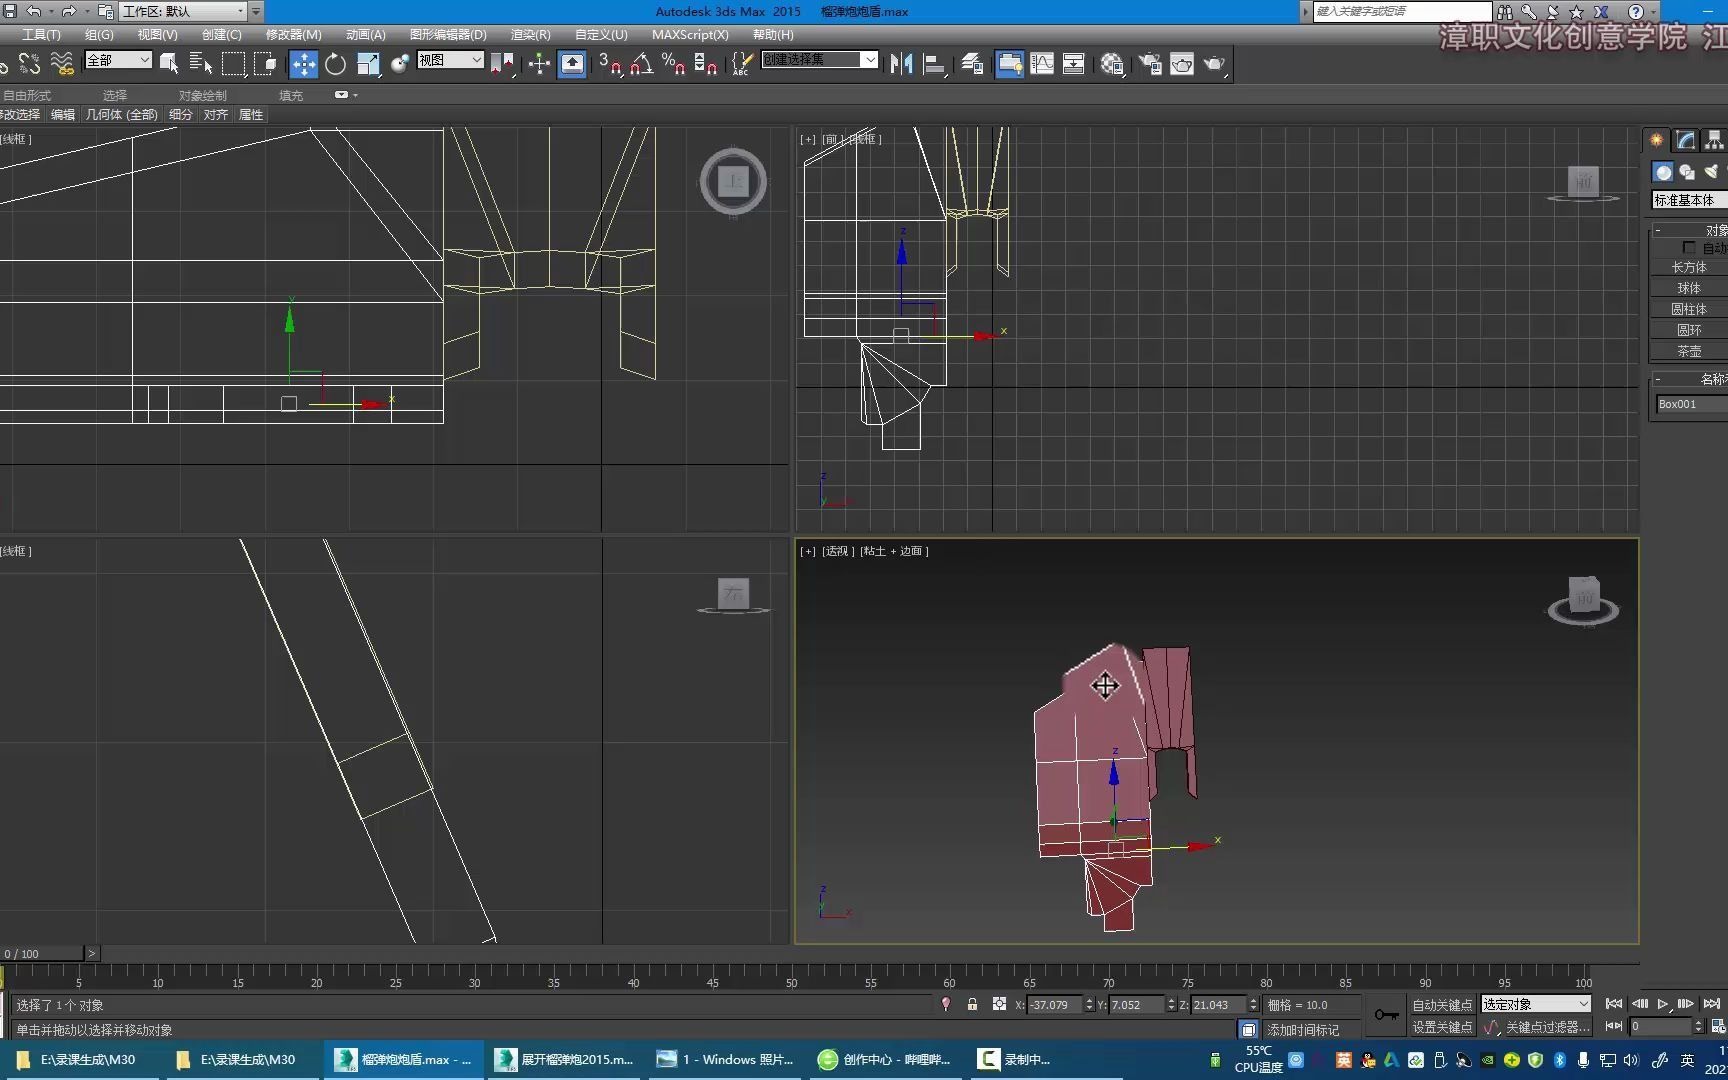Enable the 自动 autogrid checkbox
The width and height of the screenshot is (1728, 1080).
pyautogui.click(x=1689, y=247)
